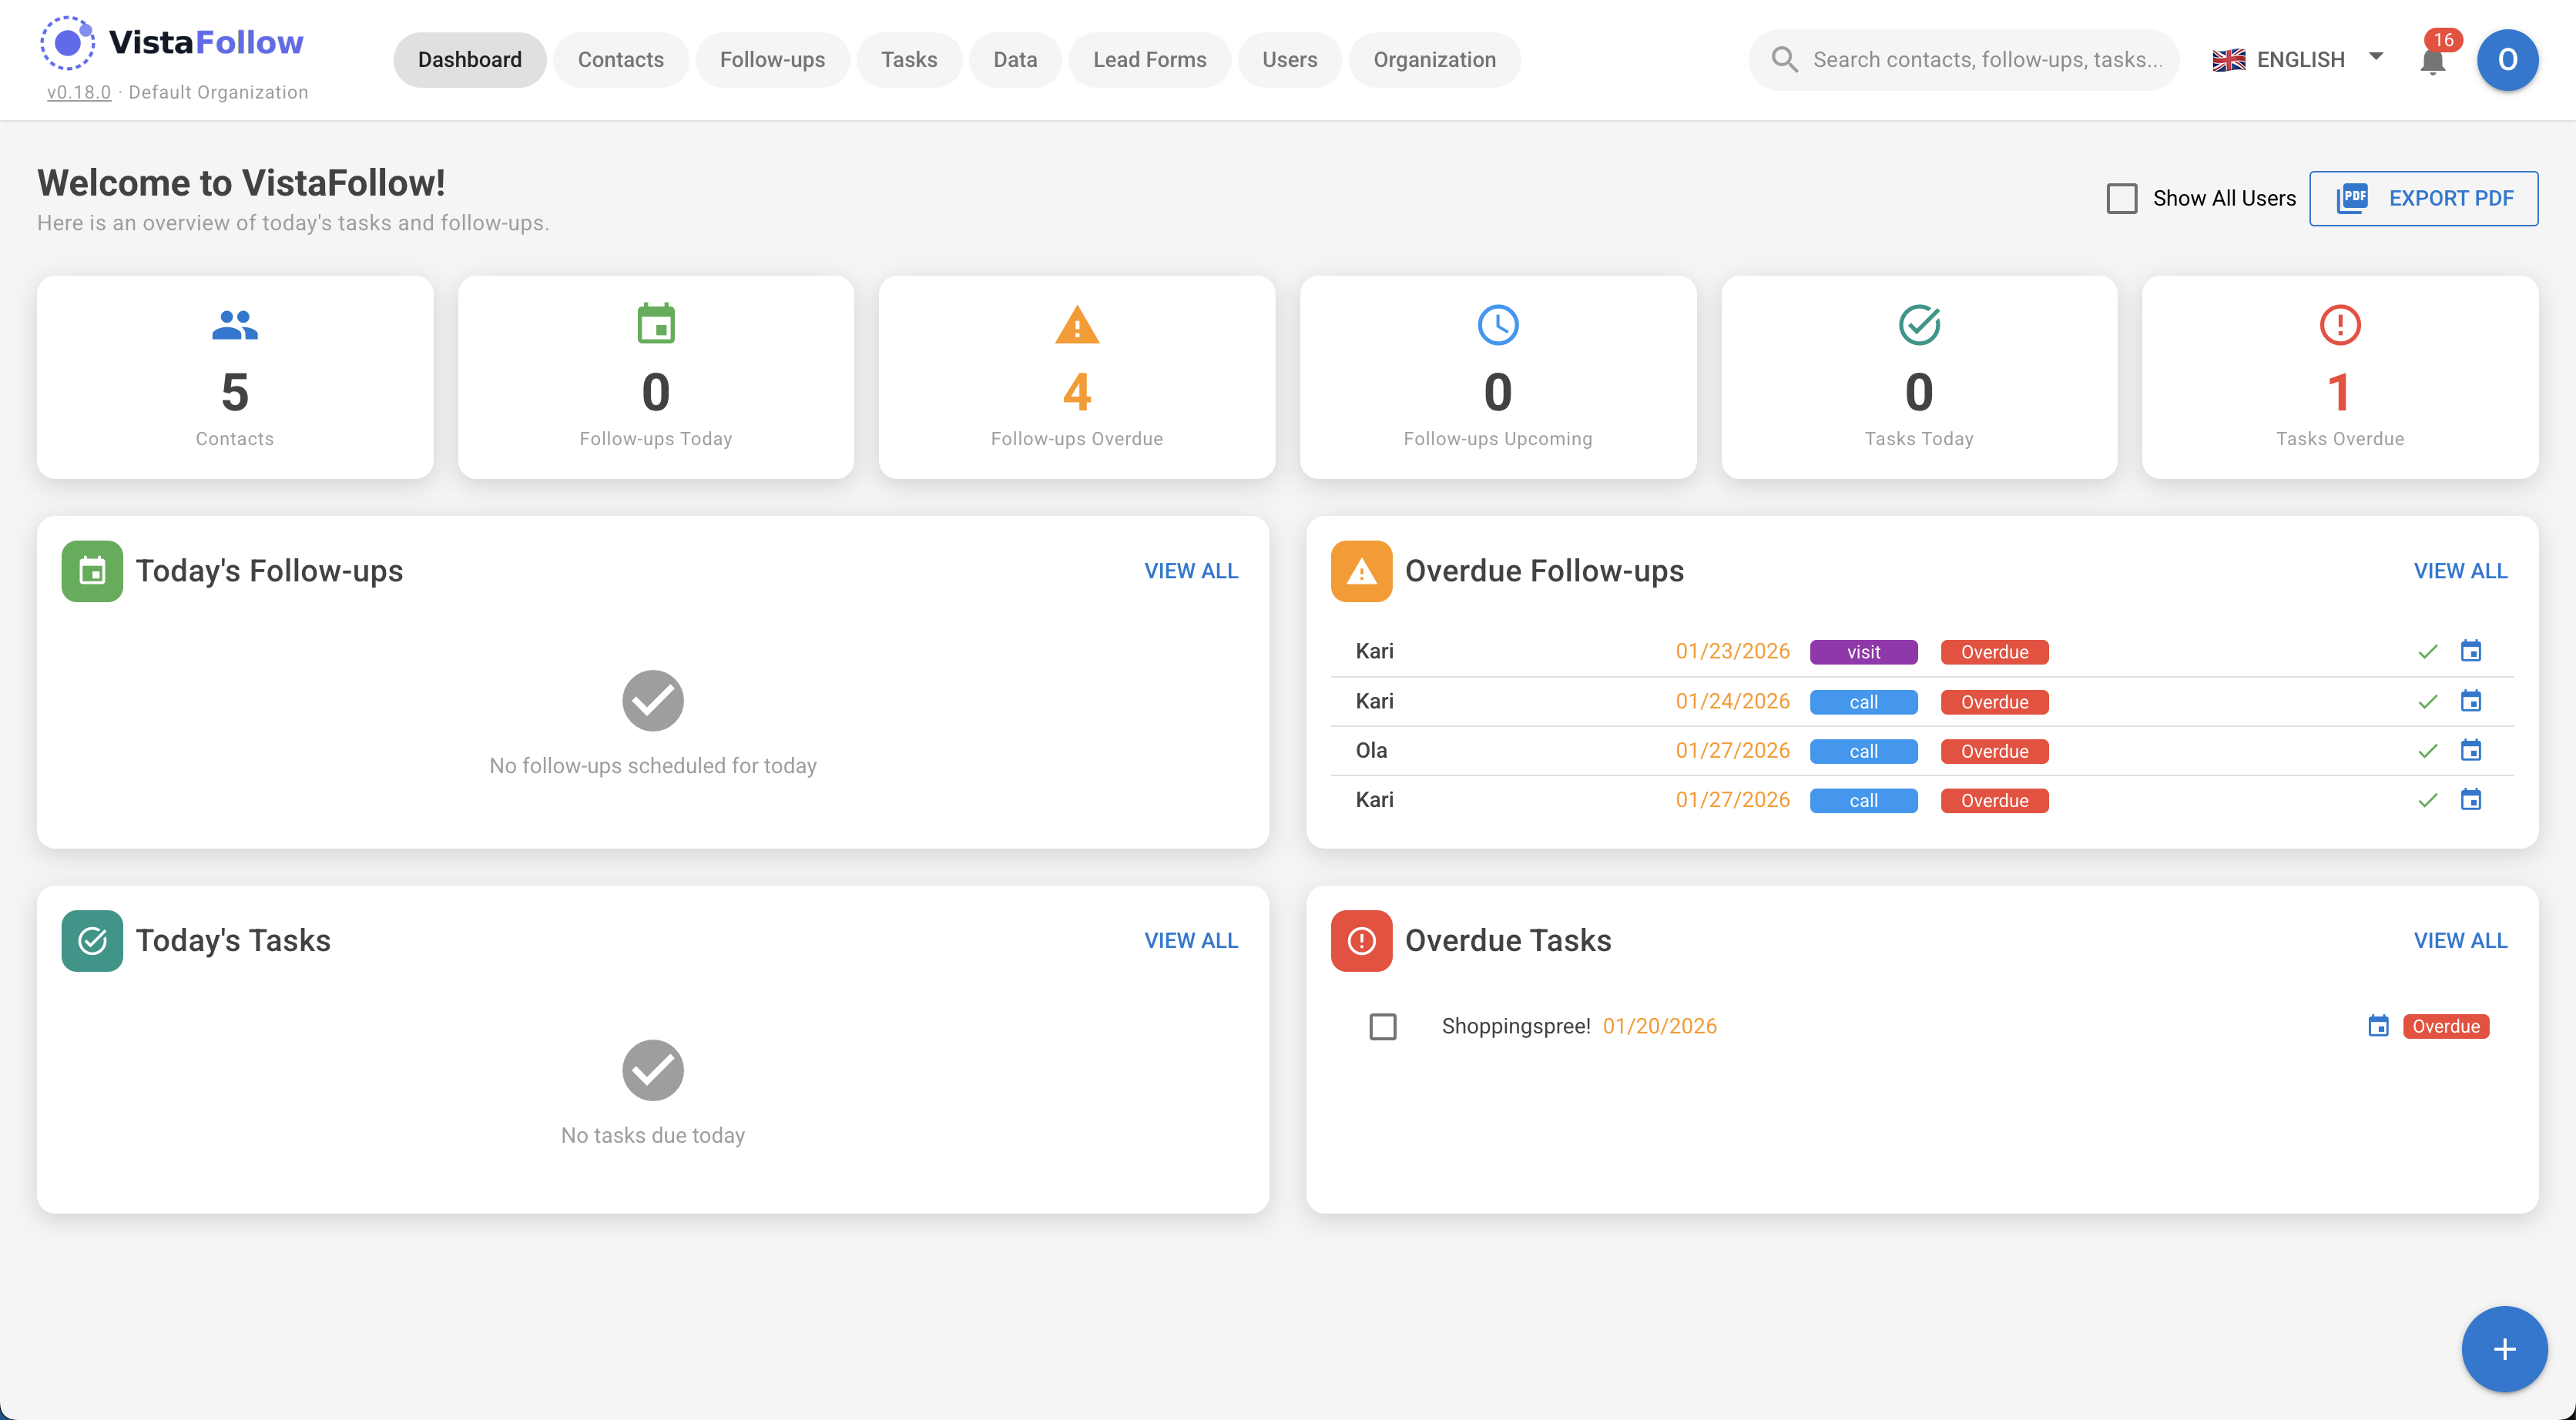Enable the Show All Users checkbox
Screen dimensions: 2576x1420
(x=2122, y=198)
